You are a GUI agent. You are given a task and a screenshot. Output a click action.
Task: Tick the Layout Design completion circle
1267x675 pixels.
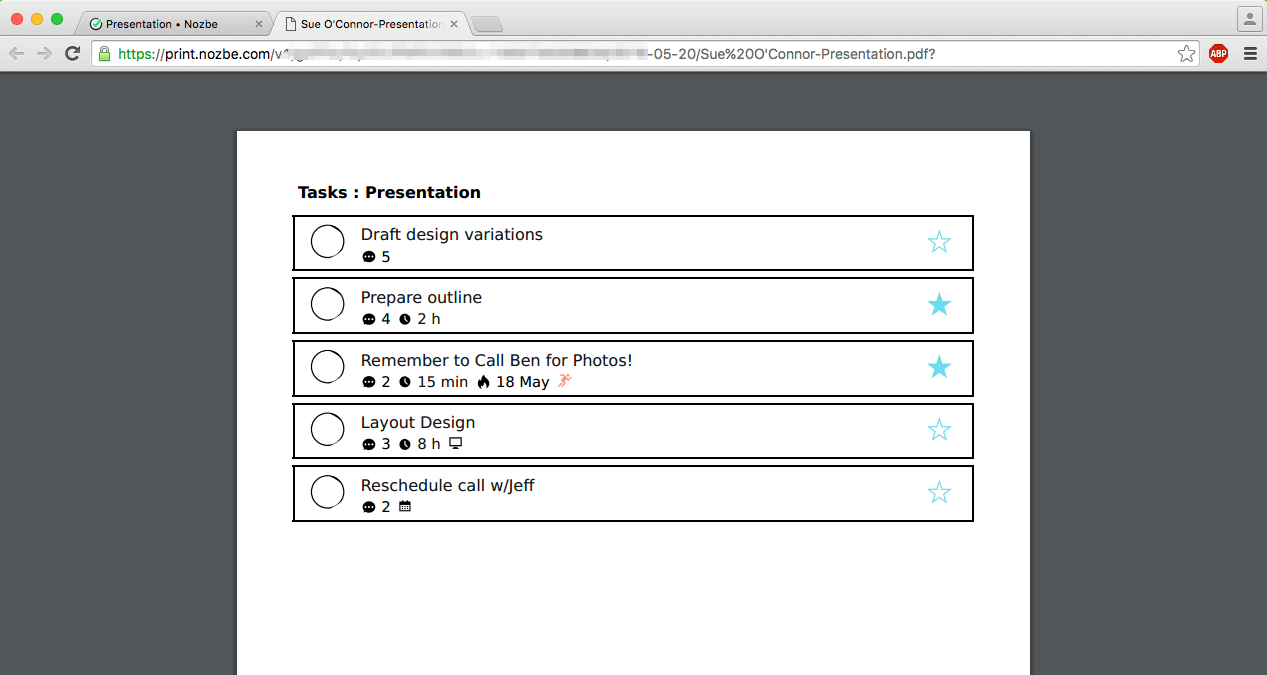click(x=328, y=429)
